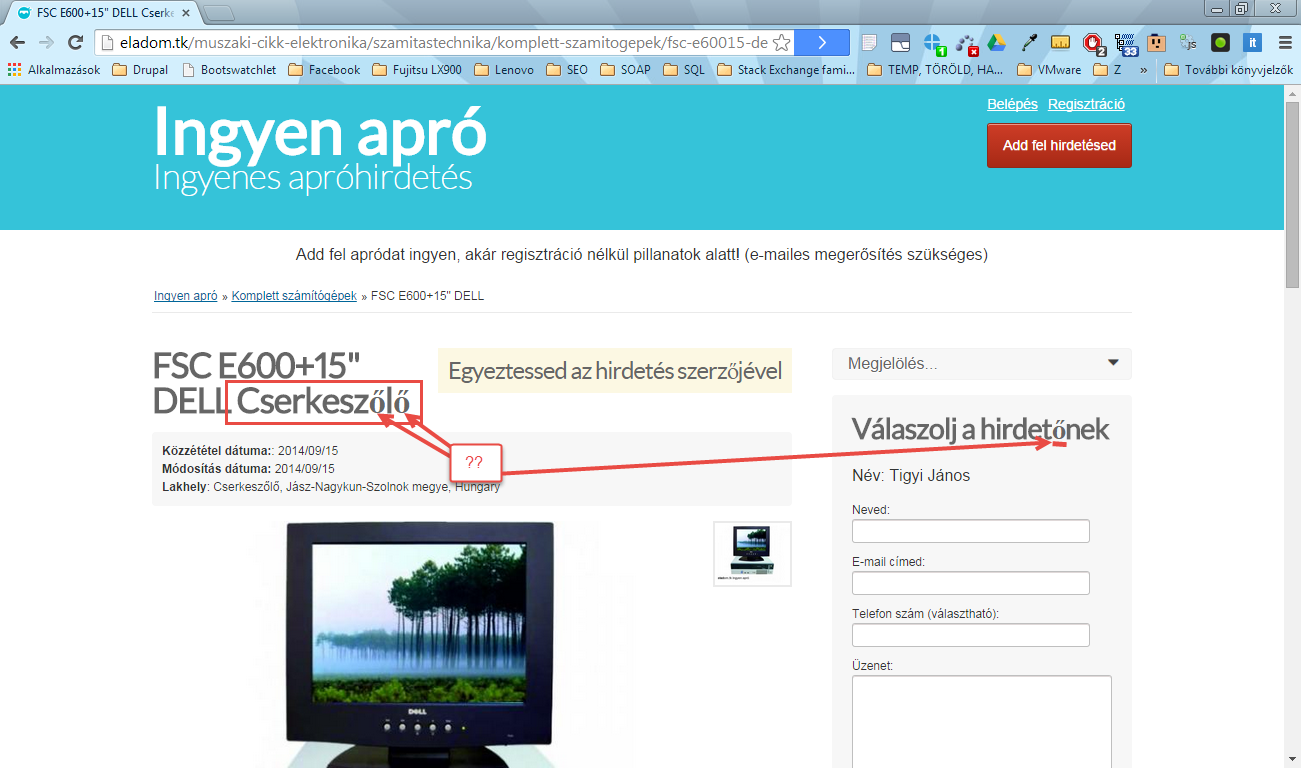Click the 'Lakhely' location line
The image size is (1301, 768).
[x=331, y=486]
